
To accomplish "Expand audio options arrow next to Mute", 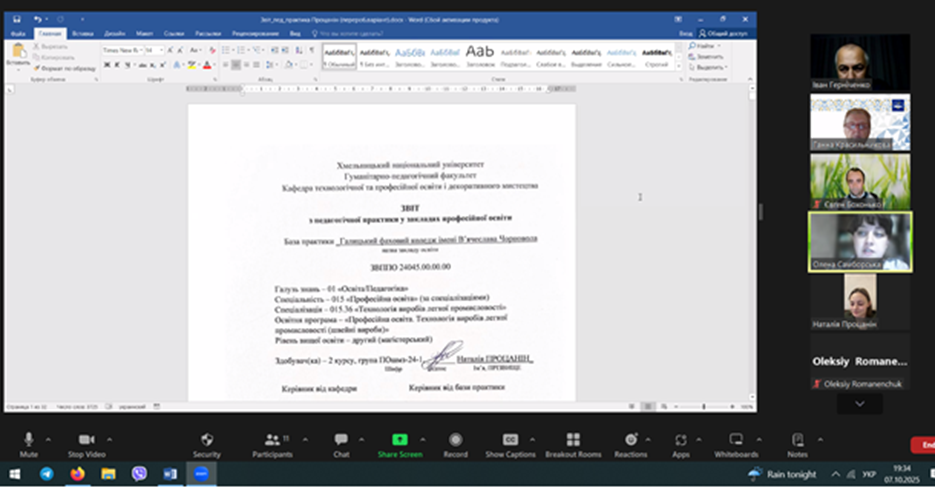I will [x=50, y=439].
